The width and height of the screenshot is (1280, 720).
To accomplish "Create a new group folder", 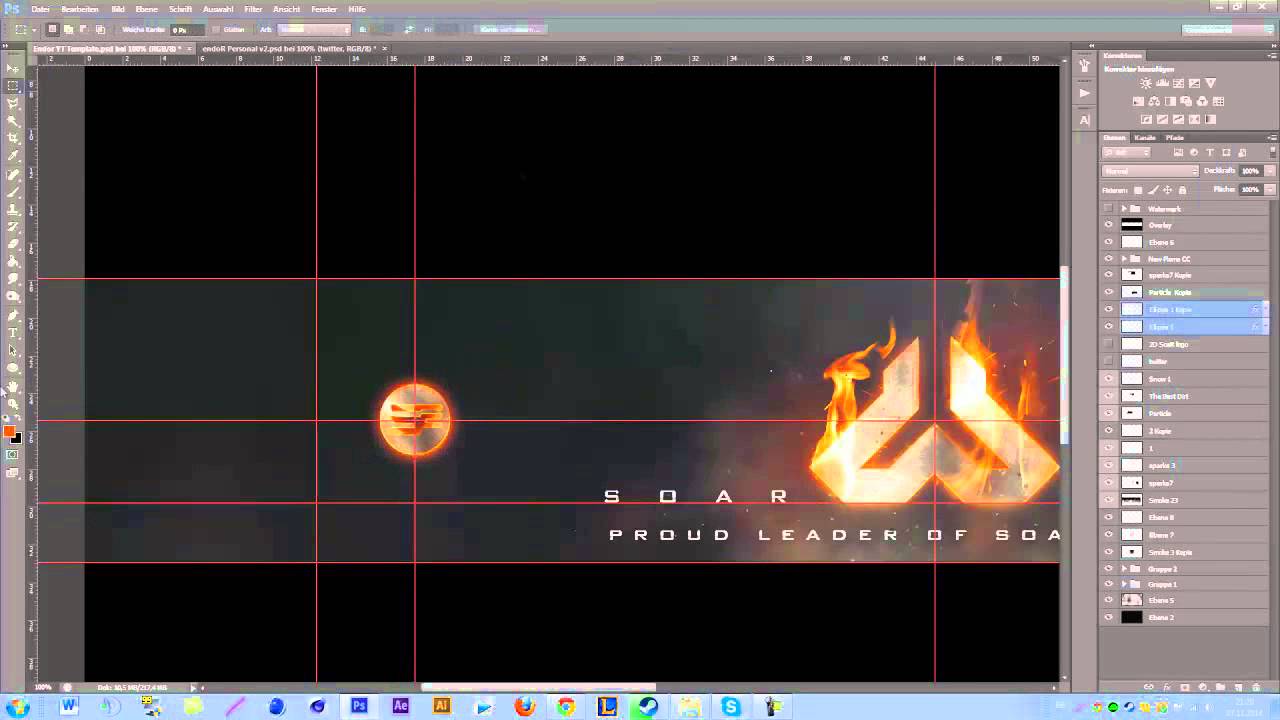I will tap(1221, 688).
